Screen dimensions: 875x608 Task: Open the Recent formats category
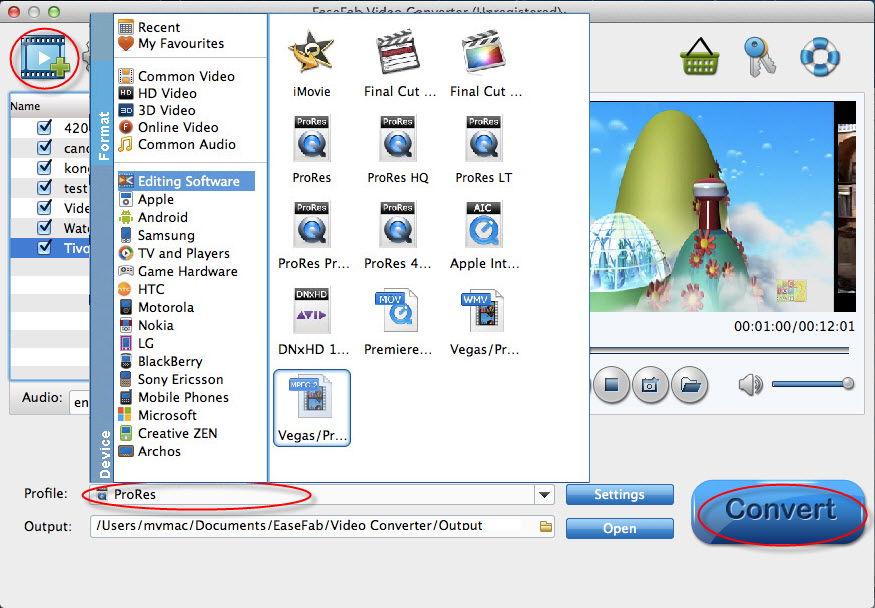149,27
